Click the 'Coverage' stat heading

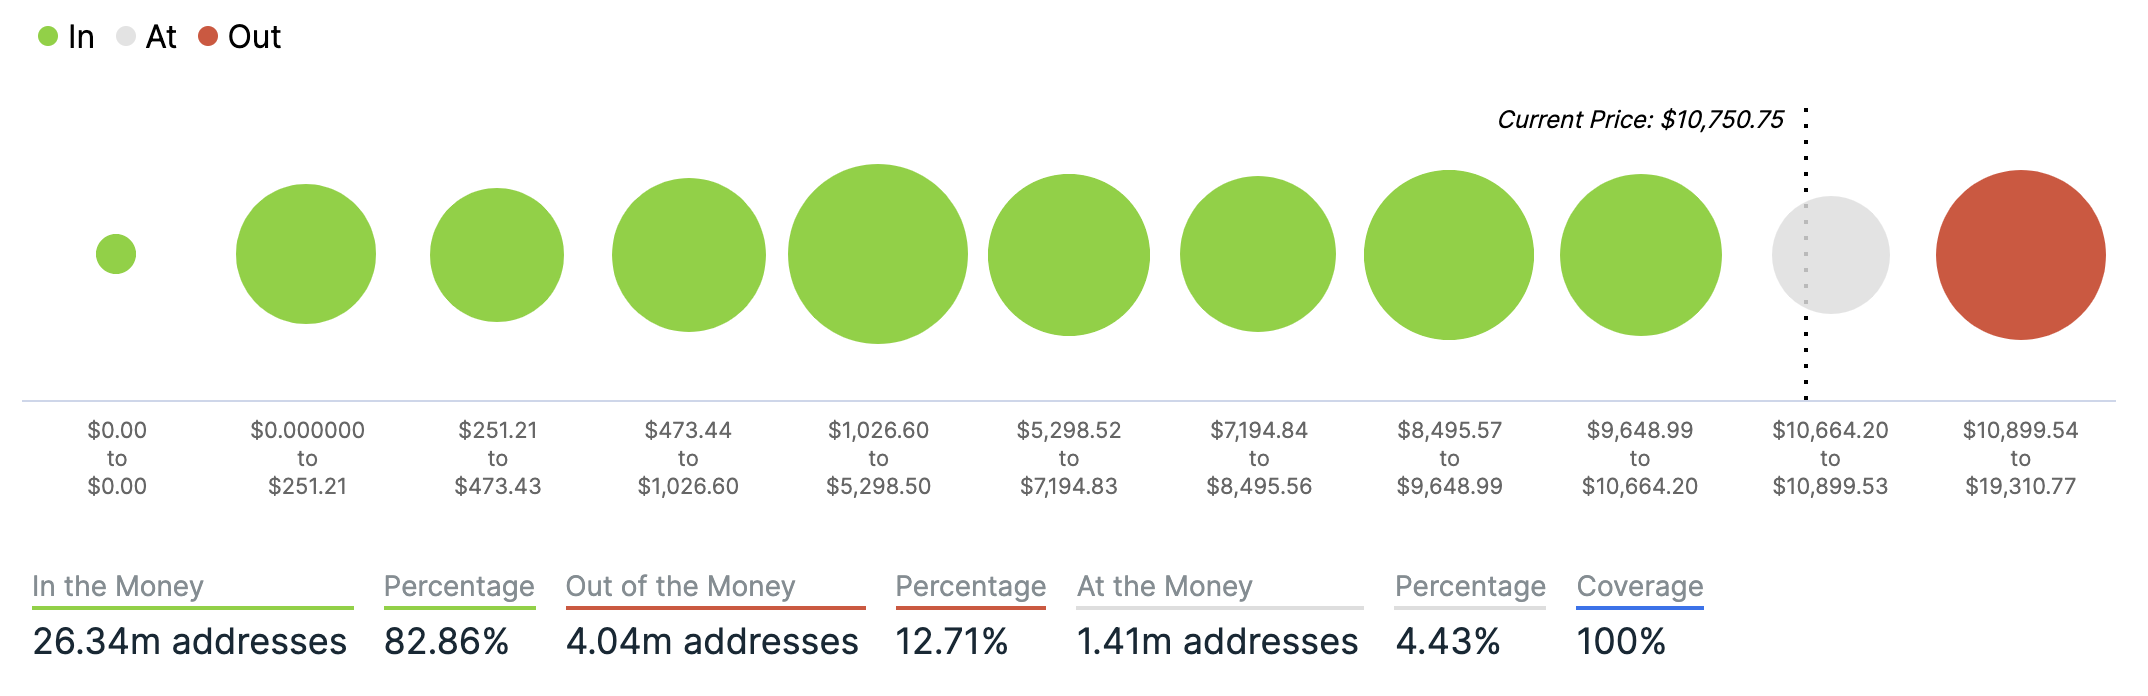[1640, 586]
